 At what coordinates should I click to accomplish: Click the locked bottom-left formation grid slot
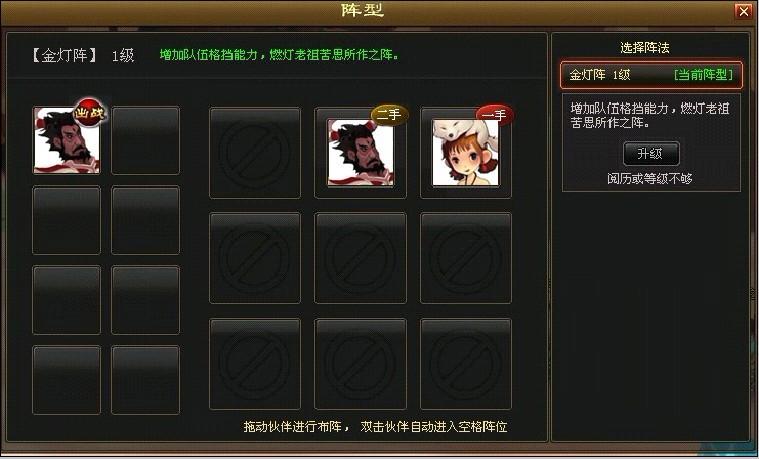pyautogui.click(x=255, y=364)
